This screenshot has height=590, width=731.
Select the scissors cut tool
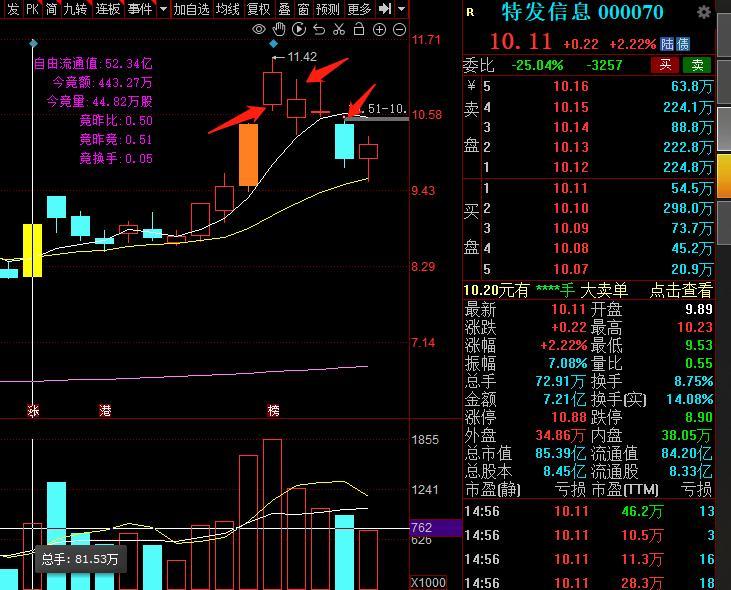tap(339, 29)
